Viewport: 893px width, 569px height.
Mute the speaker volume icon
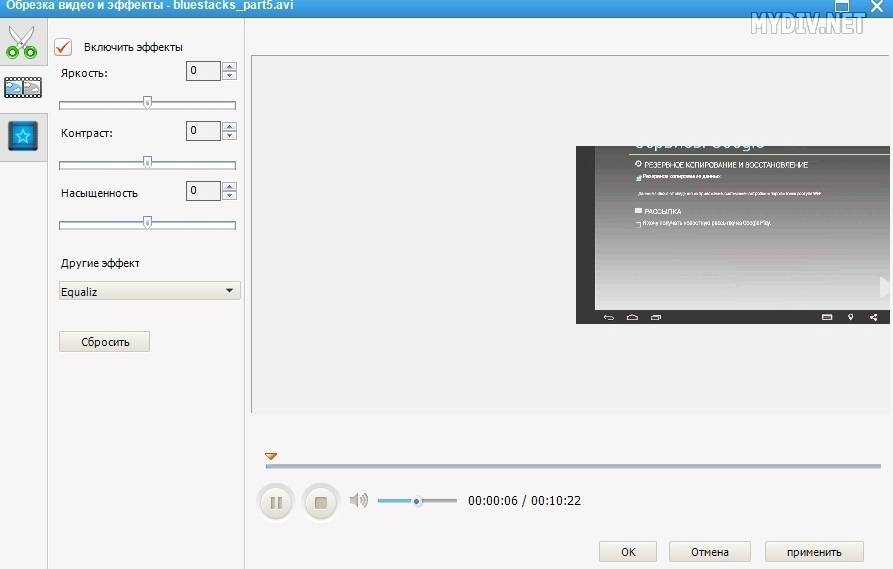point(359,501)
